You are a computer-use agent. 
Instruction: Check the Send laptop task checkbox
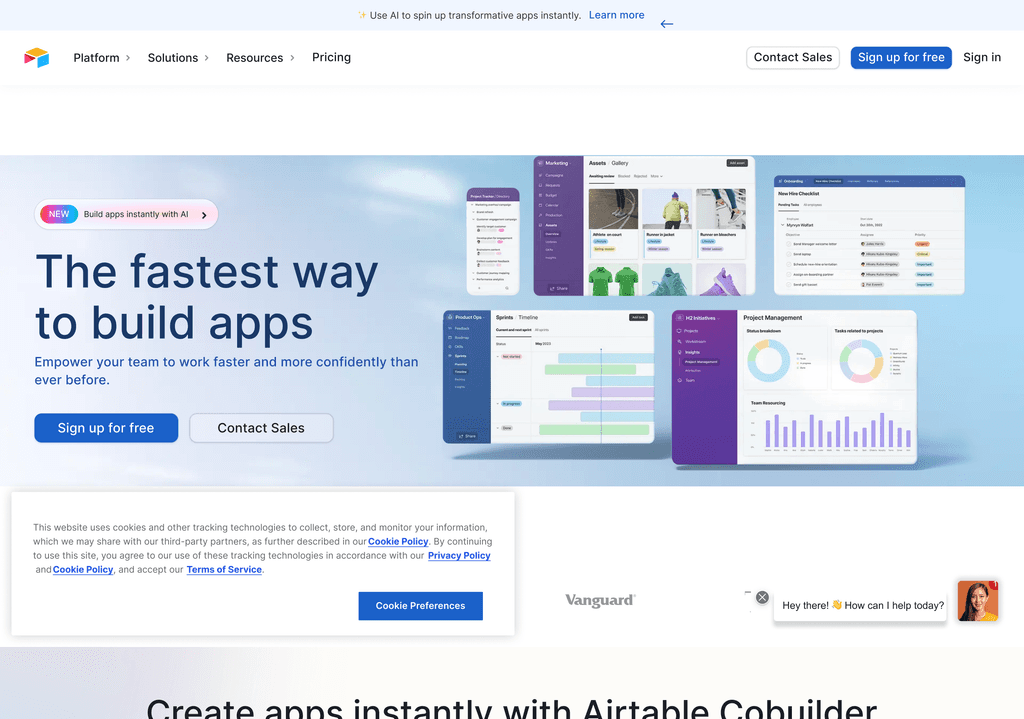[789, 254]
